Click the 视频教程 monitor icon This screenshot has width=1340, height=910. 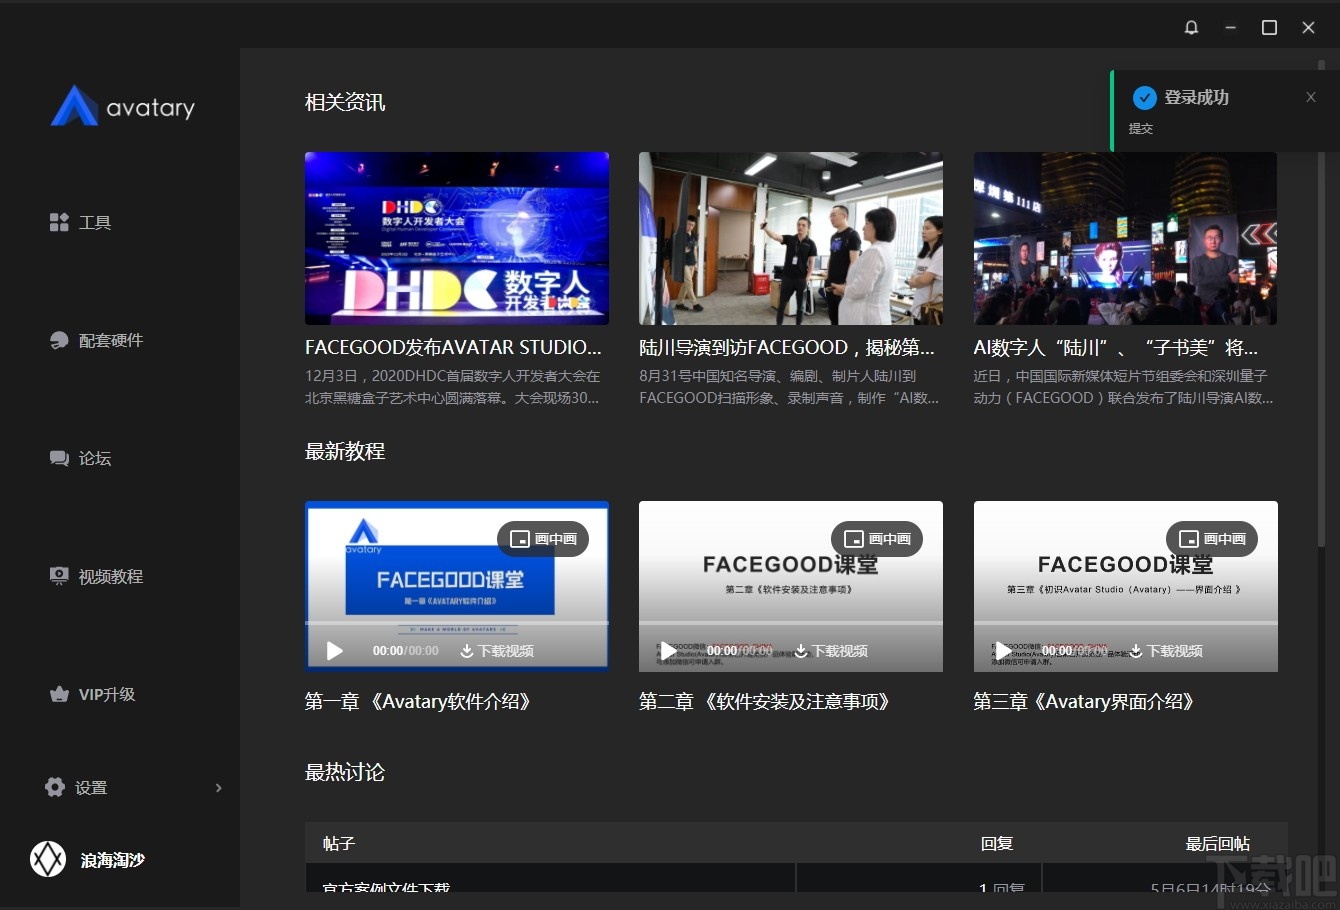point(59,576)
